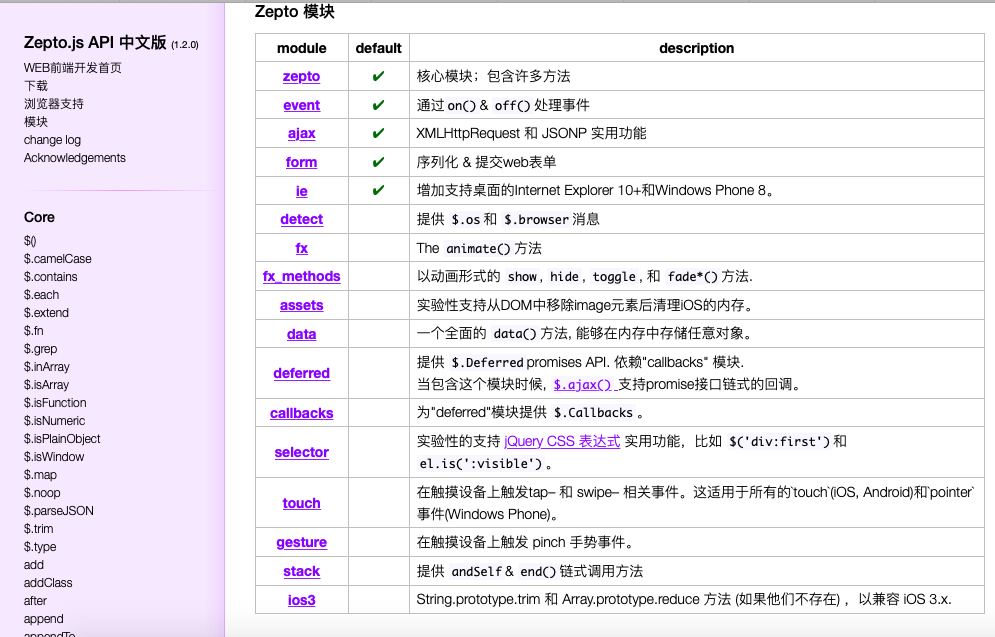This screenshot has height=637, width=995.
Task: View the touch module documentation
Action: (x=301, y=502)
